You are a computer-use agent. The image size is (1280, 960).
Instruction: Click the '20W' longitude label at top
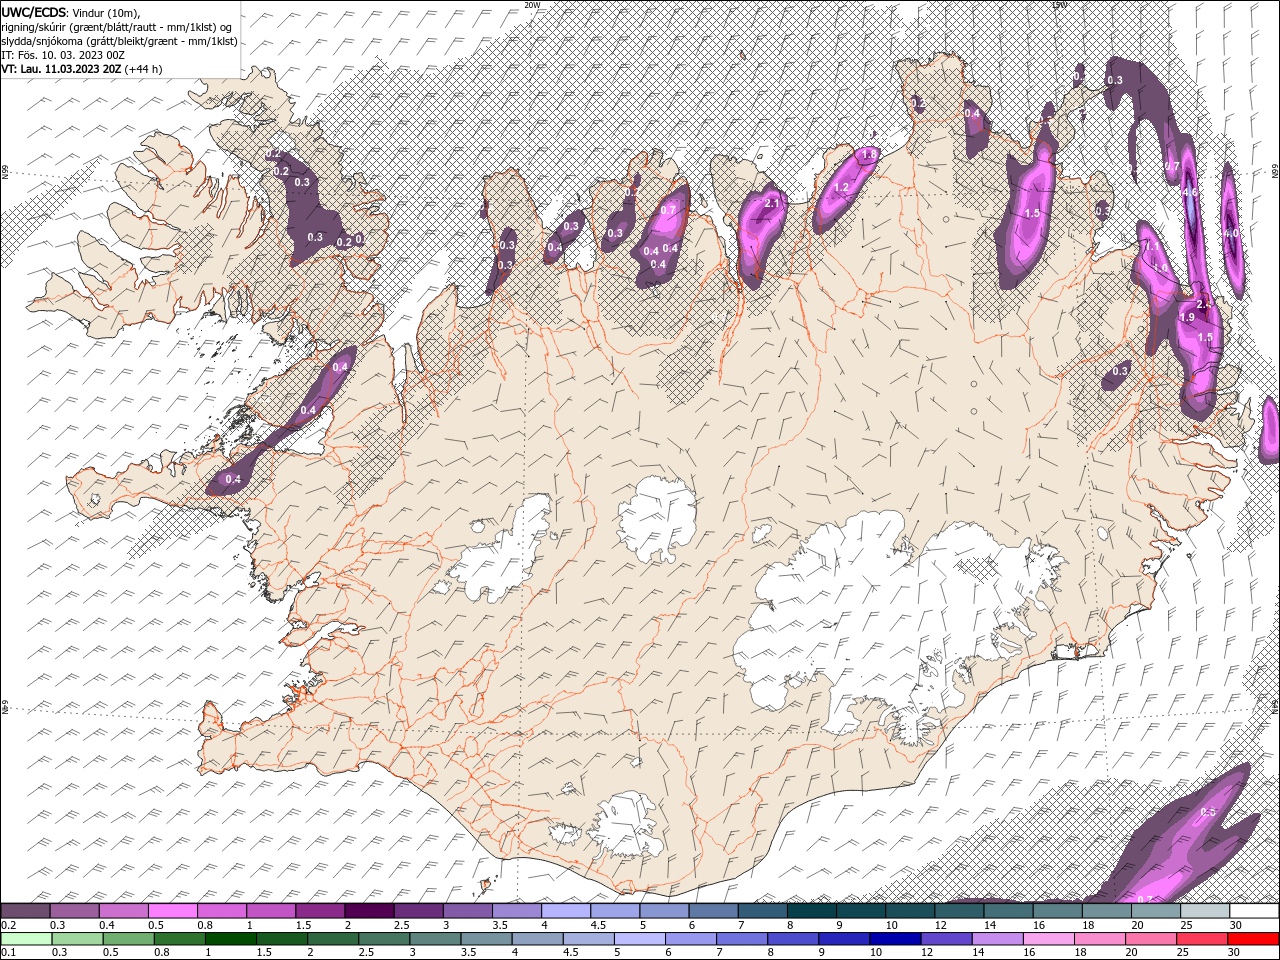[532, 5]
